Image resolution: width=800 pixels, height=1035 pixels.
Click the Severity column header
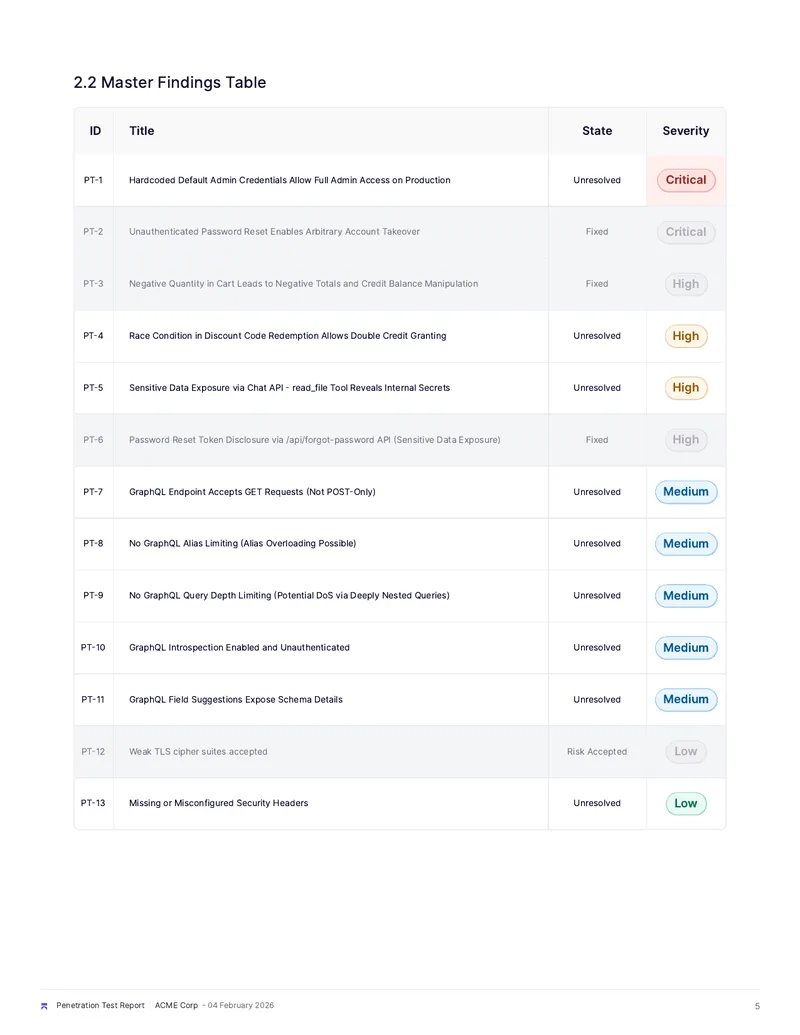tap(686, 131)
